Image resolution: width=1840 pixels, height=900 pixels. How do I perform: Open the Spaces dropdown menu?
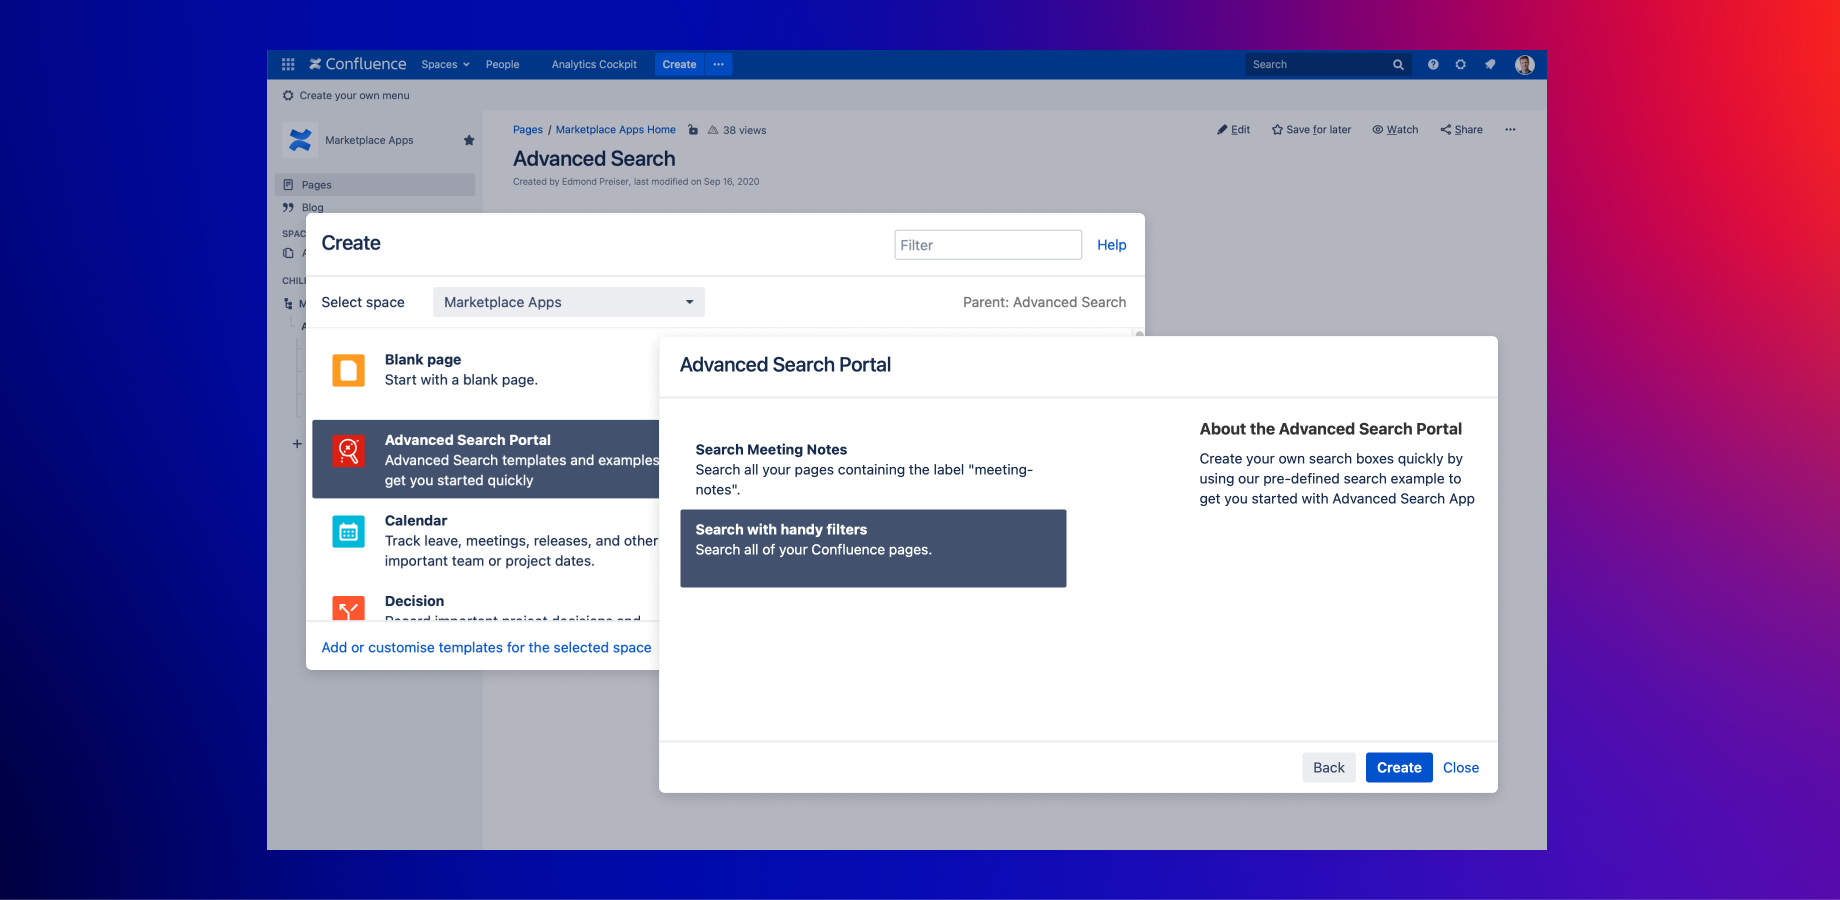coord(445,64)
